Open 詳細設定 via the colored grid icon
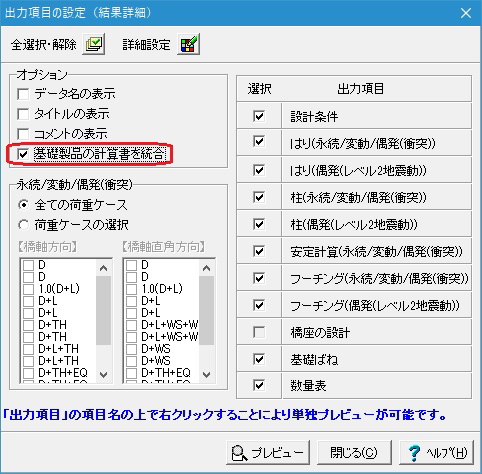The height and width of the screenshot is (474, 482). (x=188, y=44)
